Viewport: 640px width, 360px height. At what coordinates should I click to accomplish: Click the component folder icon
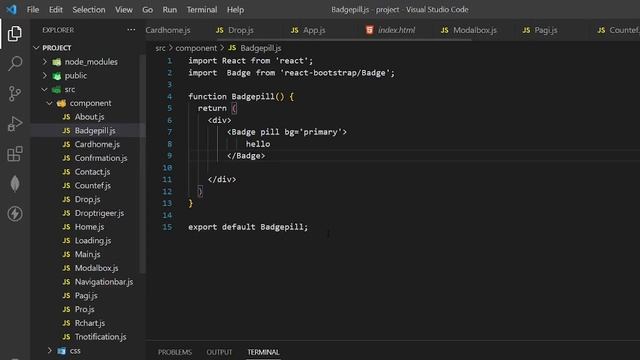coord(61,103)
